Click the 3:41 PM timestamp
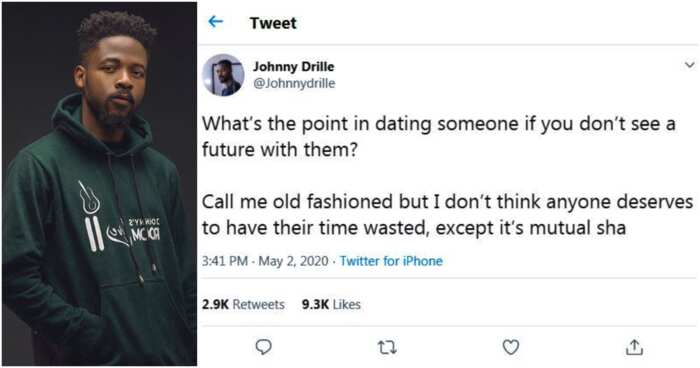The width and height of the screenshot is (700, 368). (225, 261)
